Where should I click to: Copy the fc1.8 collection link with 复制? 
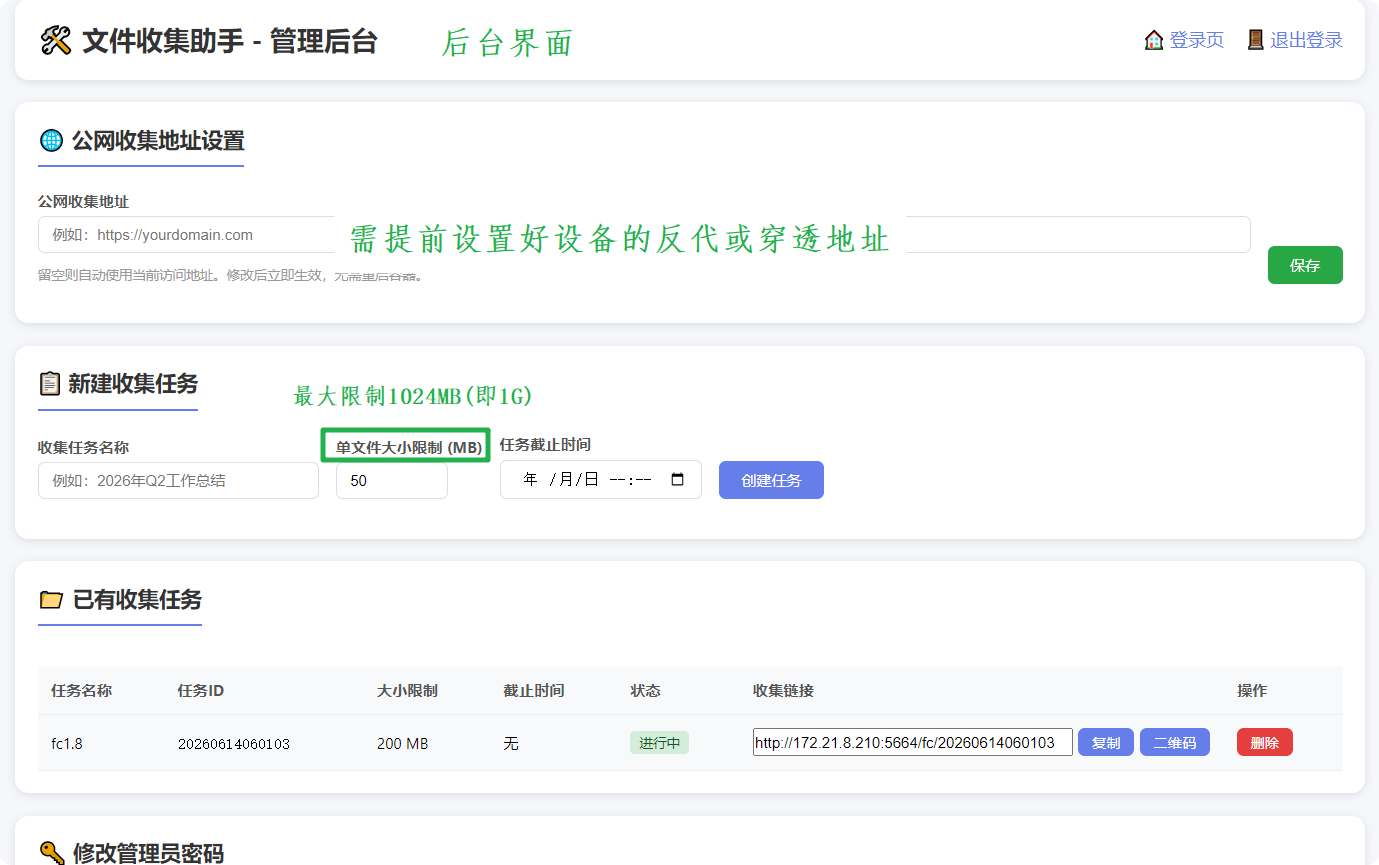1106,742
